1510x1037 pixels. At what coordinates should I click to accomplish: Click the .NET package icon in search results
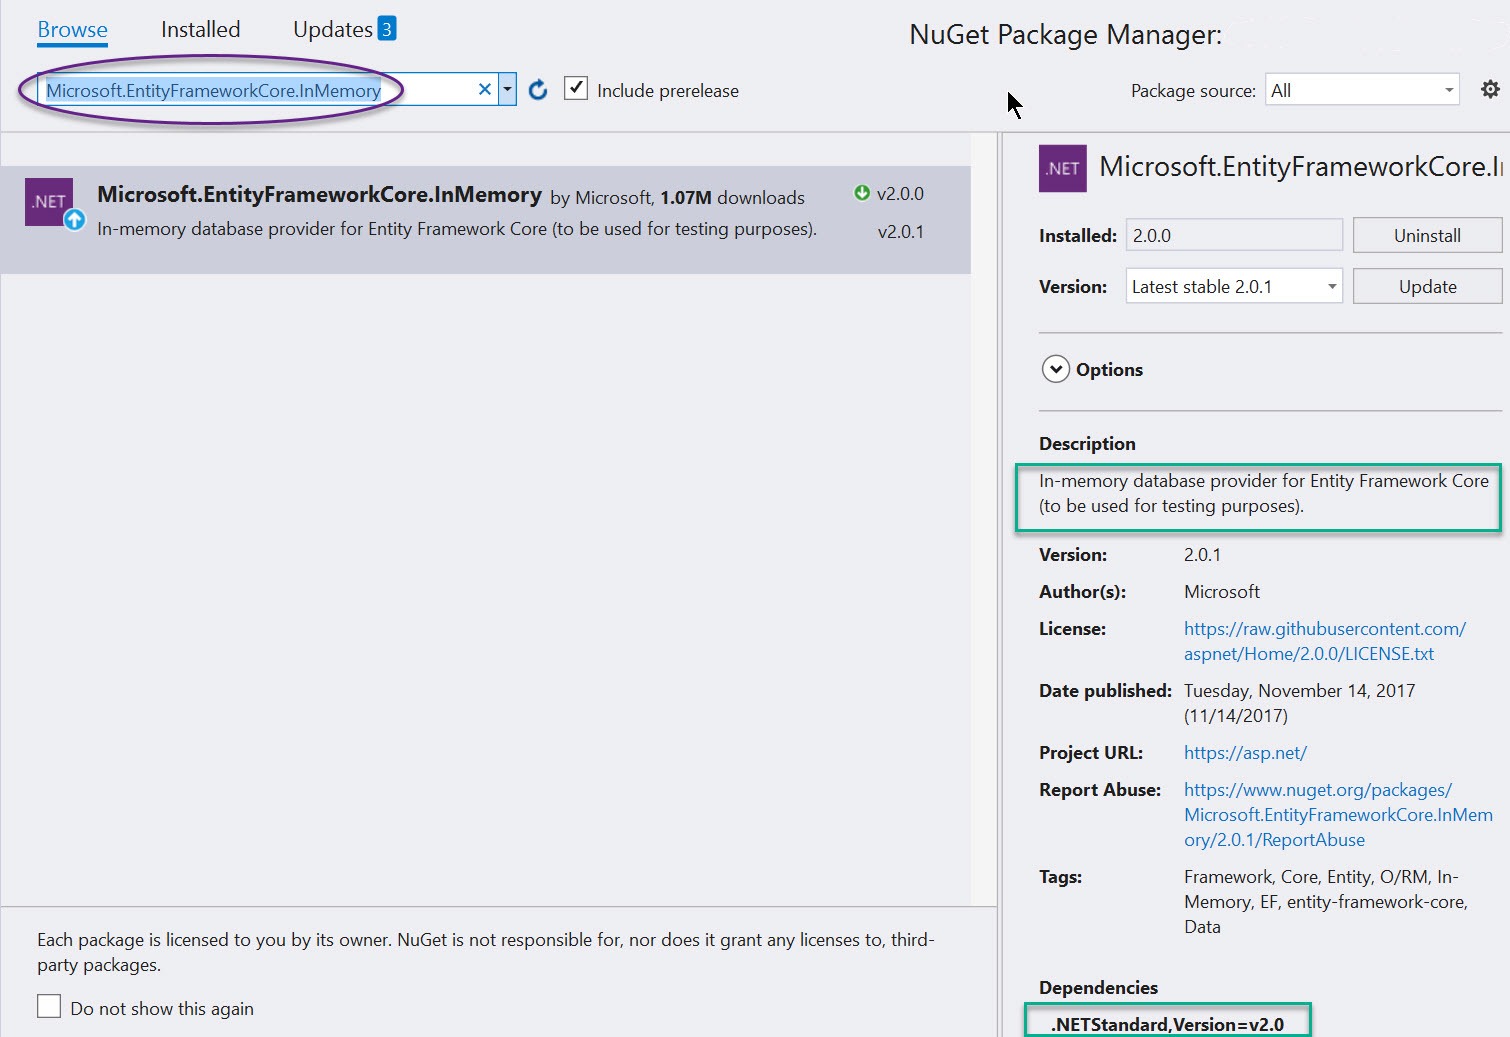tap(49, 201)
